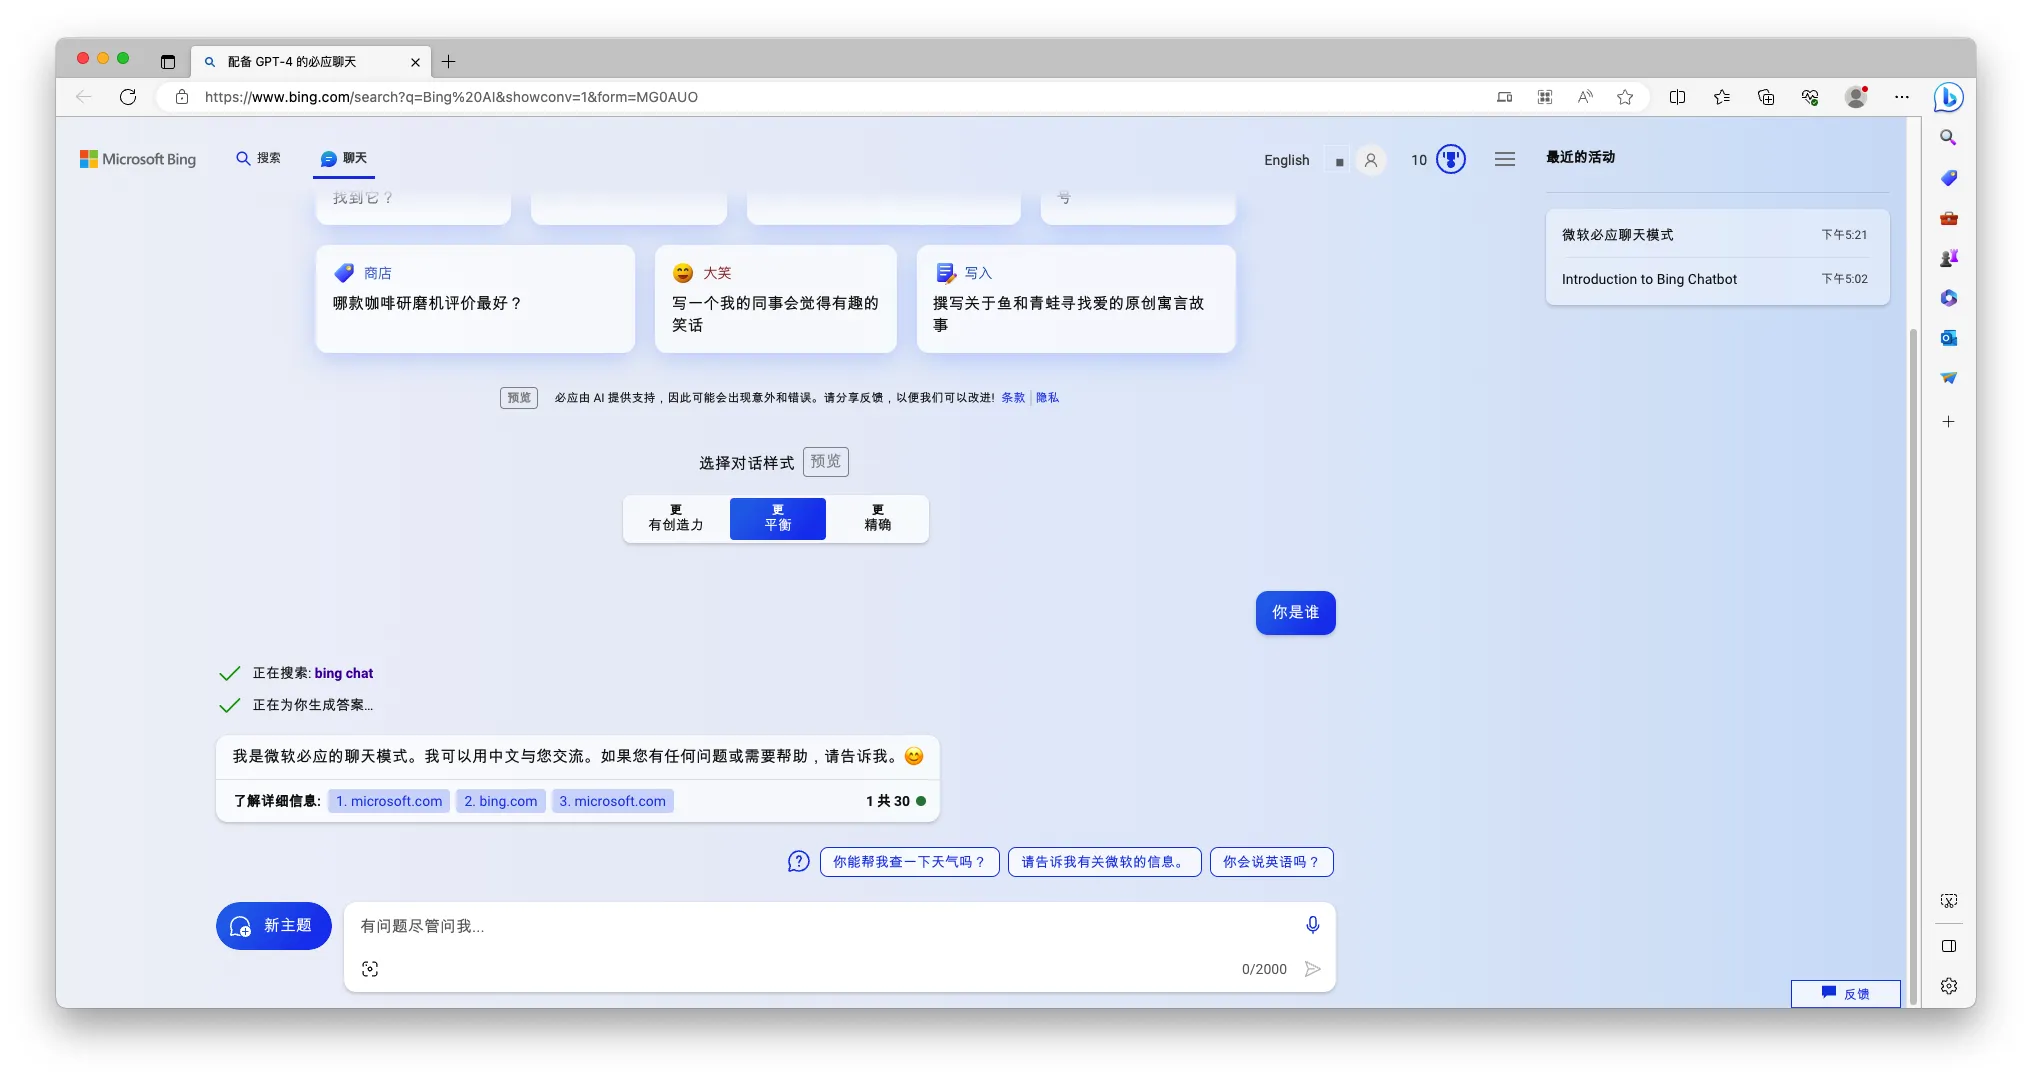The width and height of the screenshot is (2032, 1082).
Task: Click the Read Aloud icon in address bar
Action: [x=1585, y=97]
